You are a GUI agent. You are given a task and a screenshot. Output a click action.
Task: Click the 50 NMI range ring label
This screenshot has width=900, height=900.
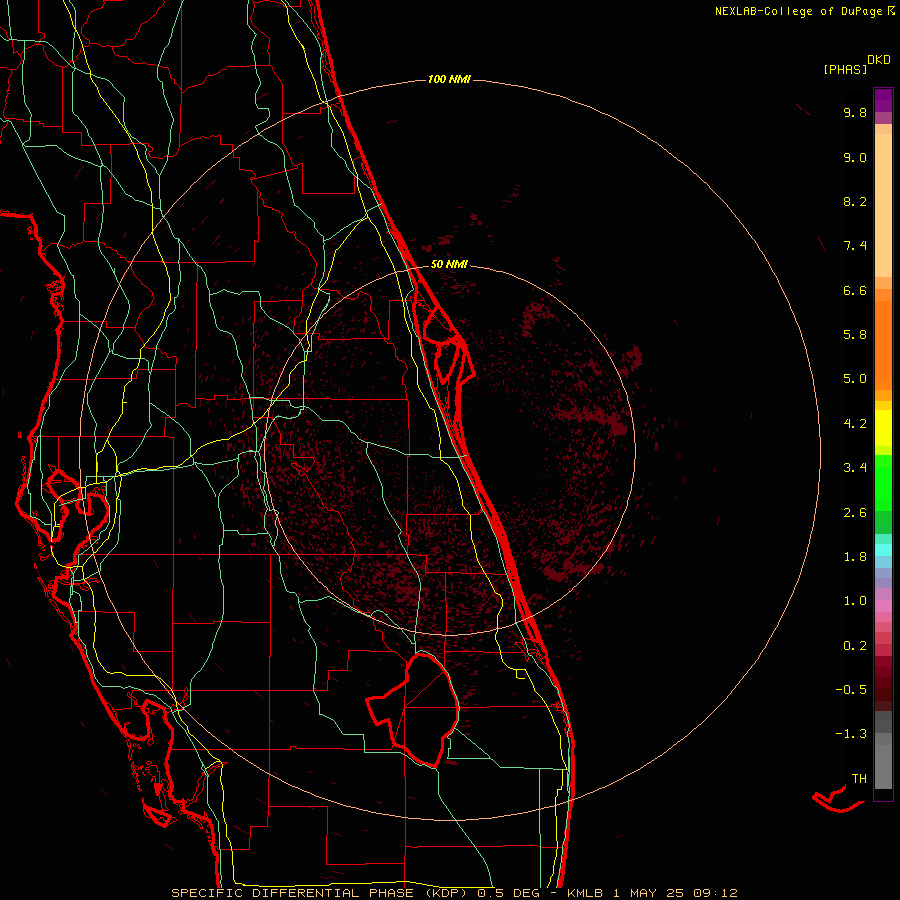click(x=449, y=264)
